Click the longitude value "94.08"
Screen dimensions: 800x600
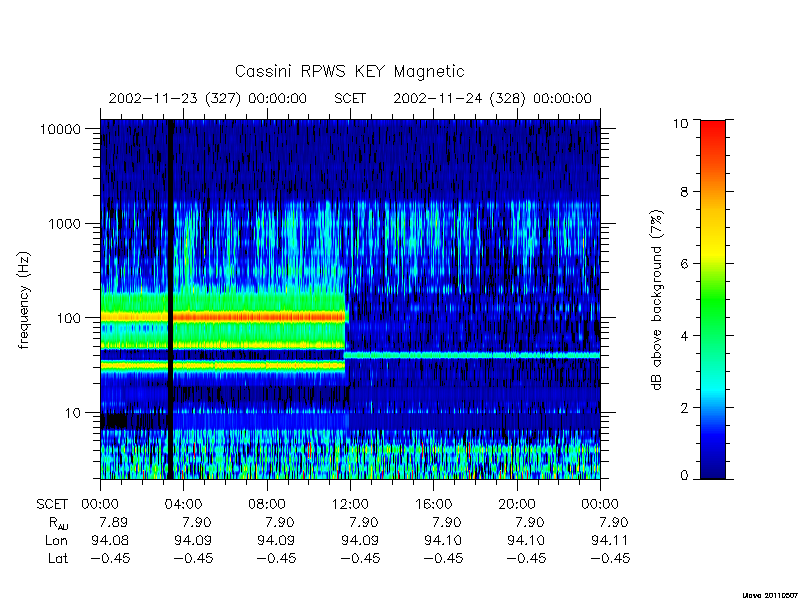point(110,540)
